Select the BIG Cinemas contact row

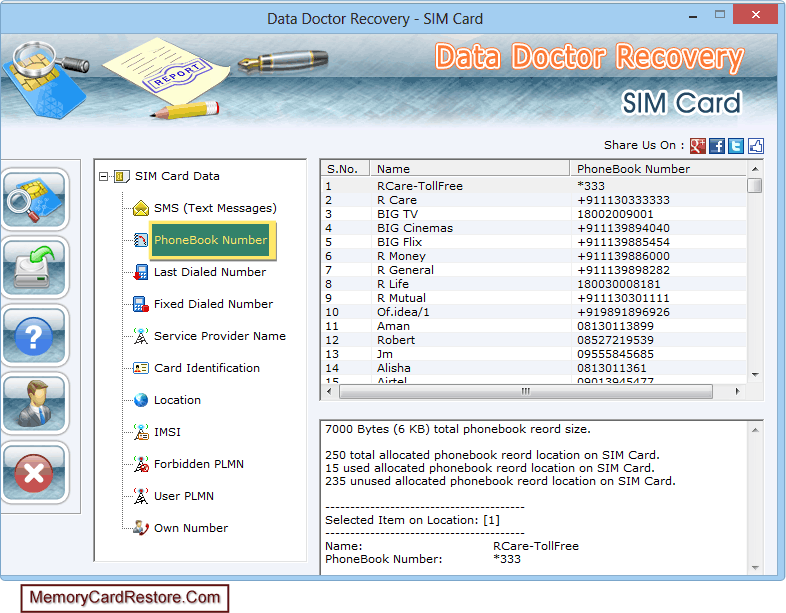click(533, 228)
